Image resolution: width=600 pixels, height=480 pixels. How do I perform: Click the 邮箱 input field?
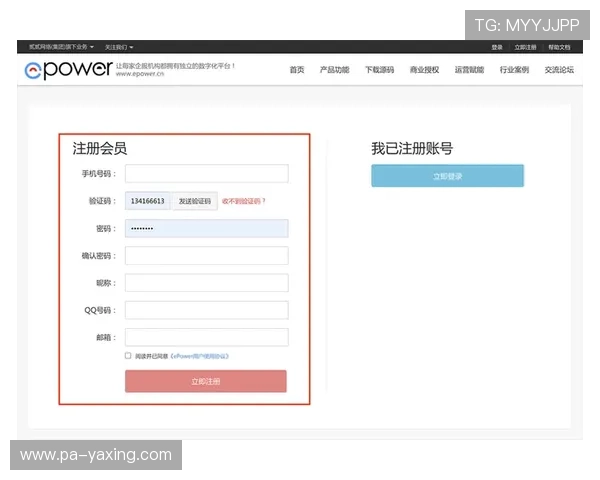[207, 338]
